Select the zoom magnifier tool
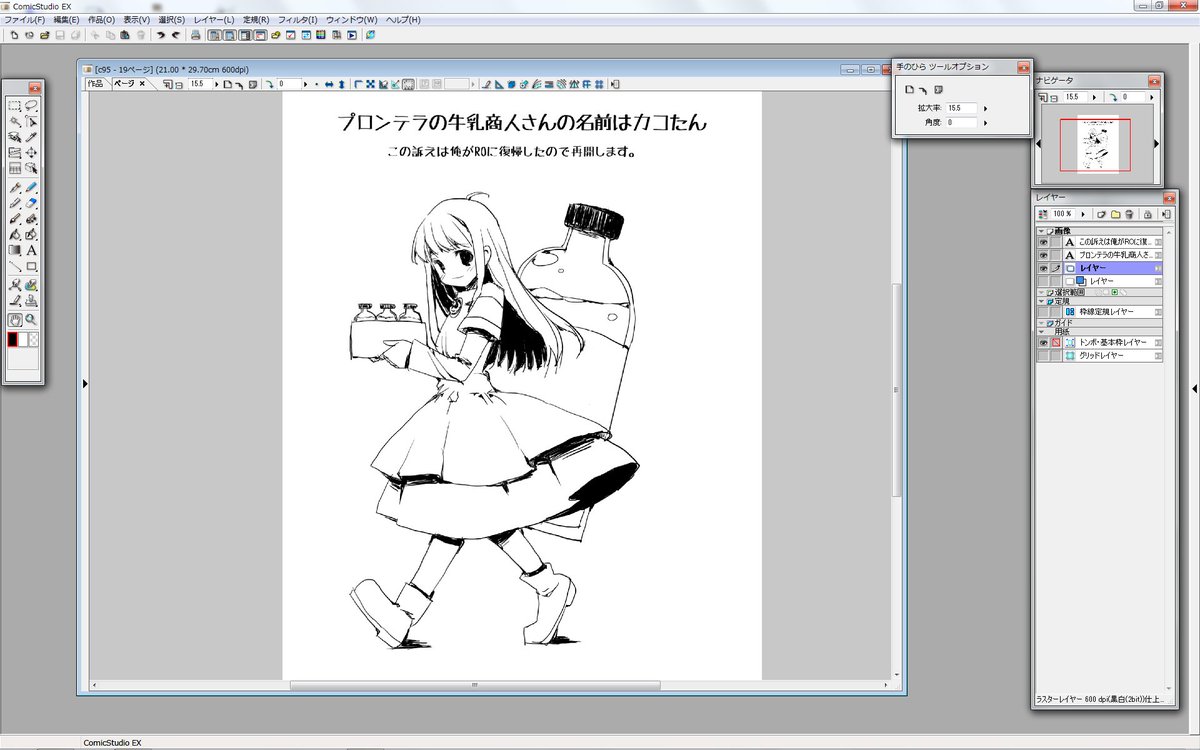 click(31, 319)
